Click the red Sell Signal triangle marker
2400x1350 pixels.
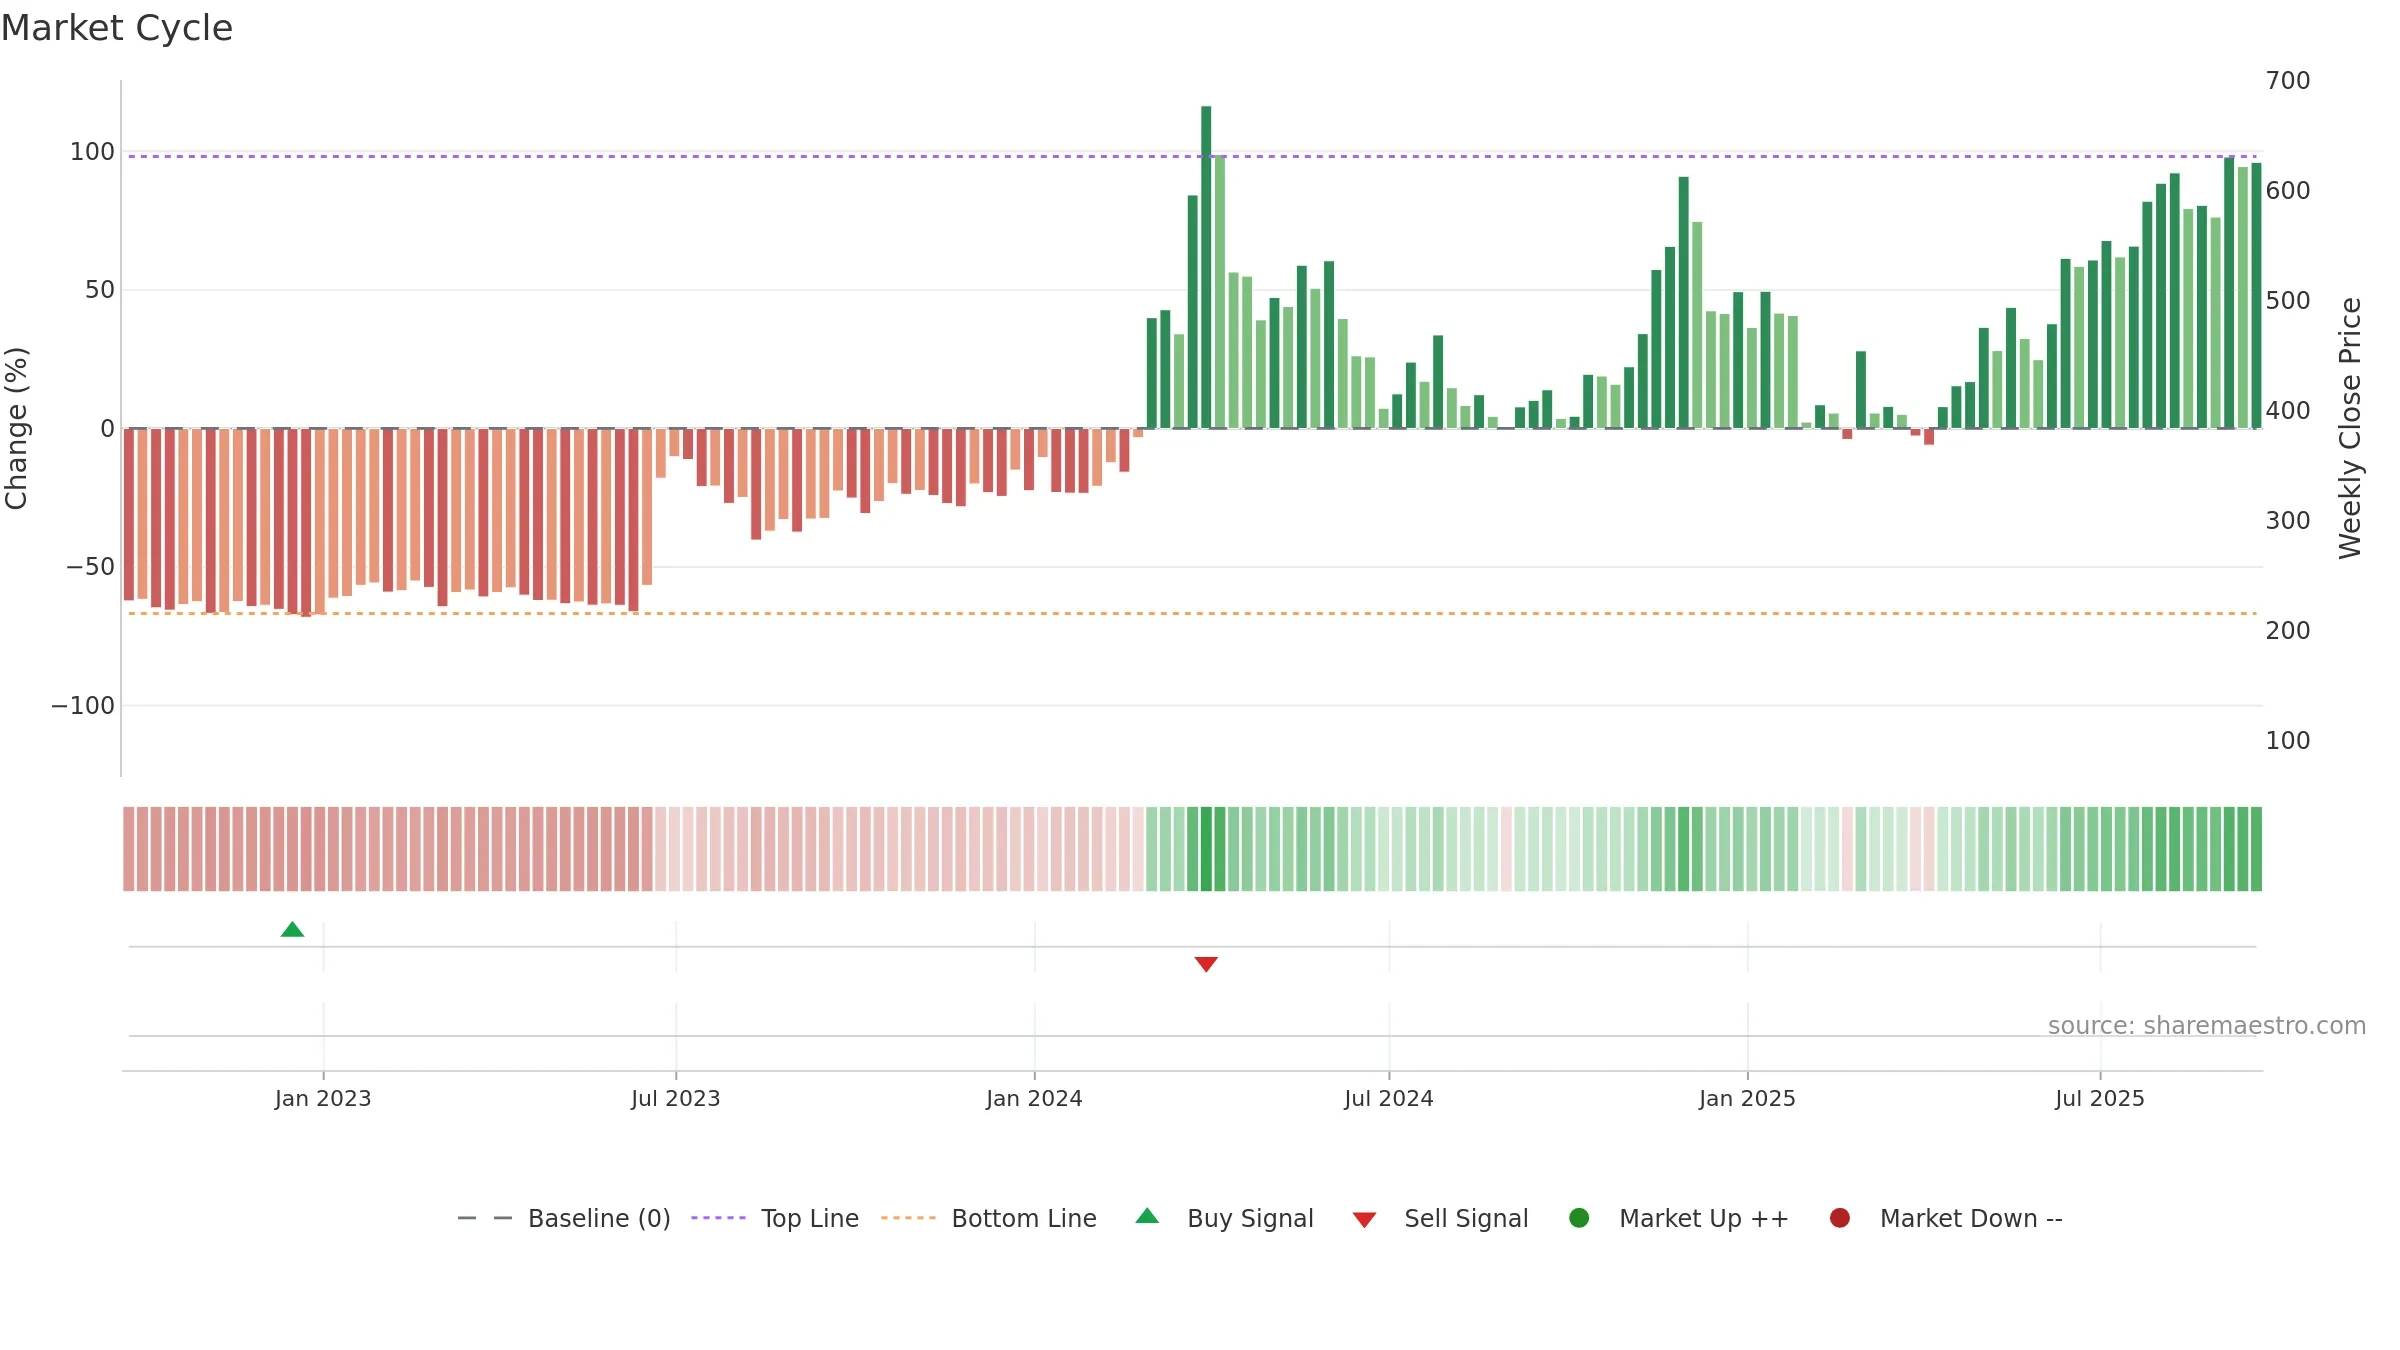click(x=1206, y=964)
